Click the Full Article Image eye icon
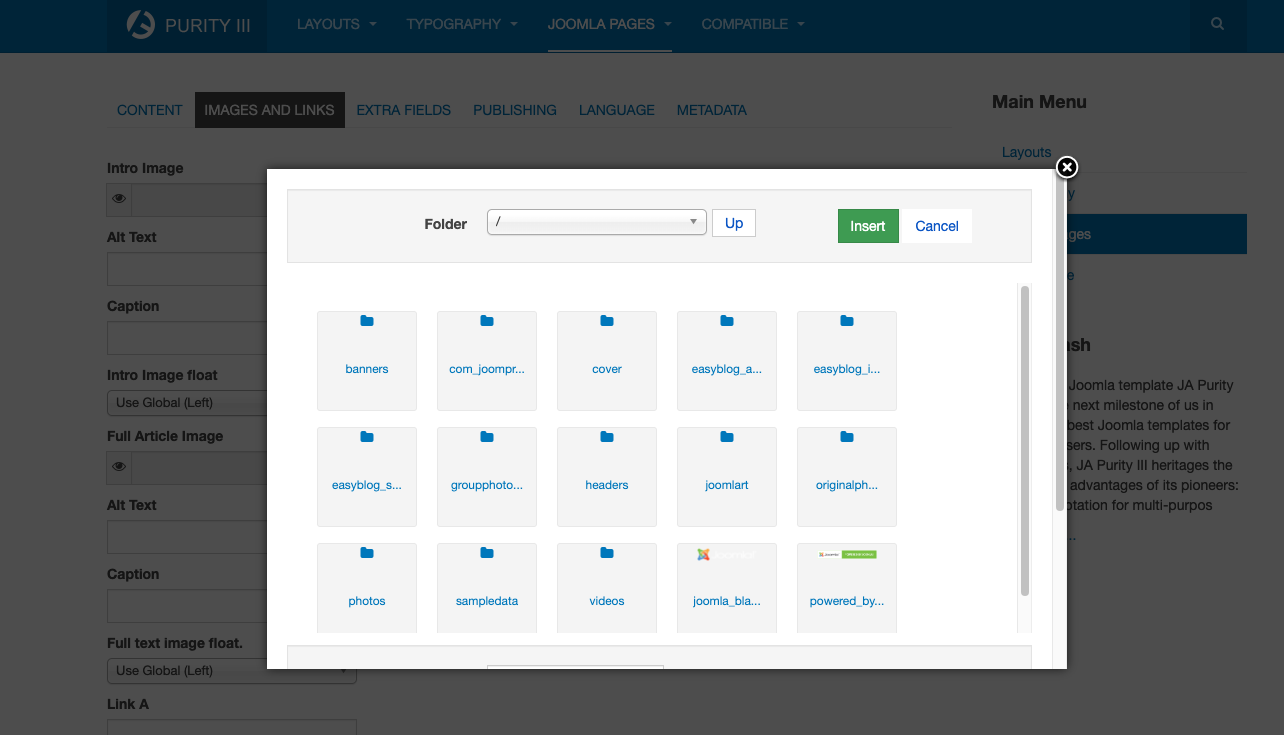This screenshot has height=735, width=1284. pos(119,467)
